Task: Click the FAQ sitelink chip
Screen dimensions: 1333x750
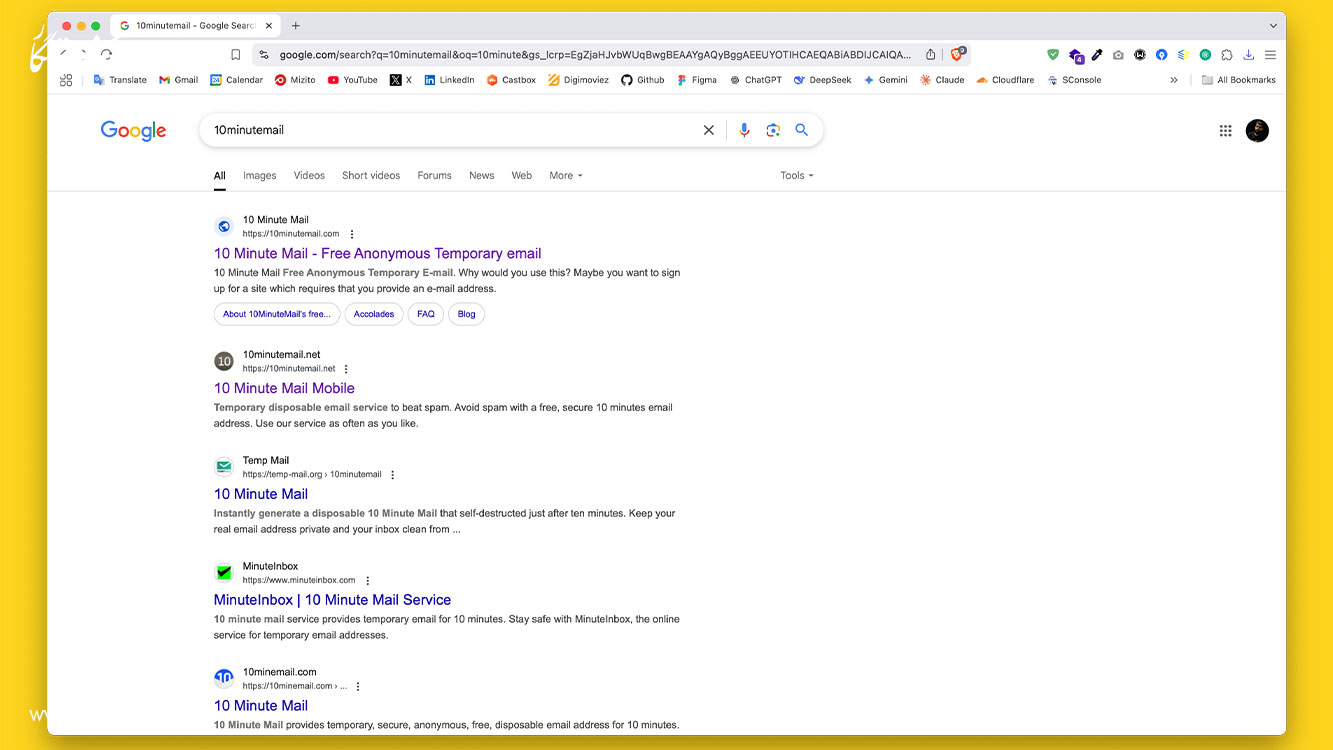Action: pos(426,314)
